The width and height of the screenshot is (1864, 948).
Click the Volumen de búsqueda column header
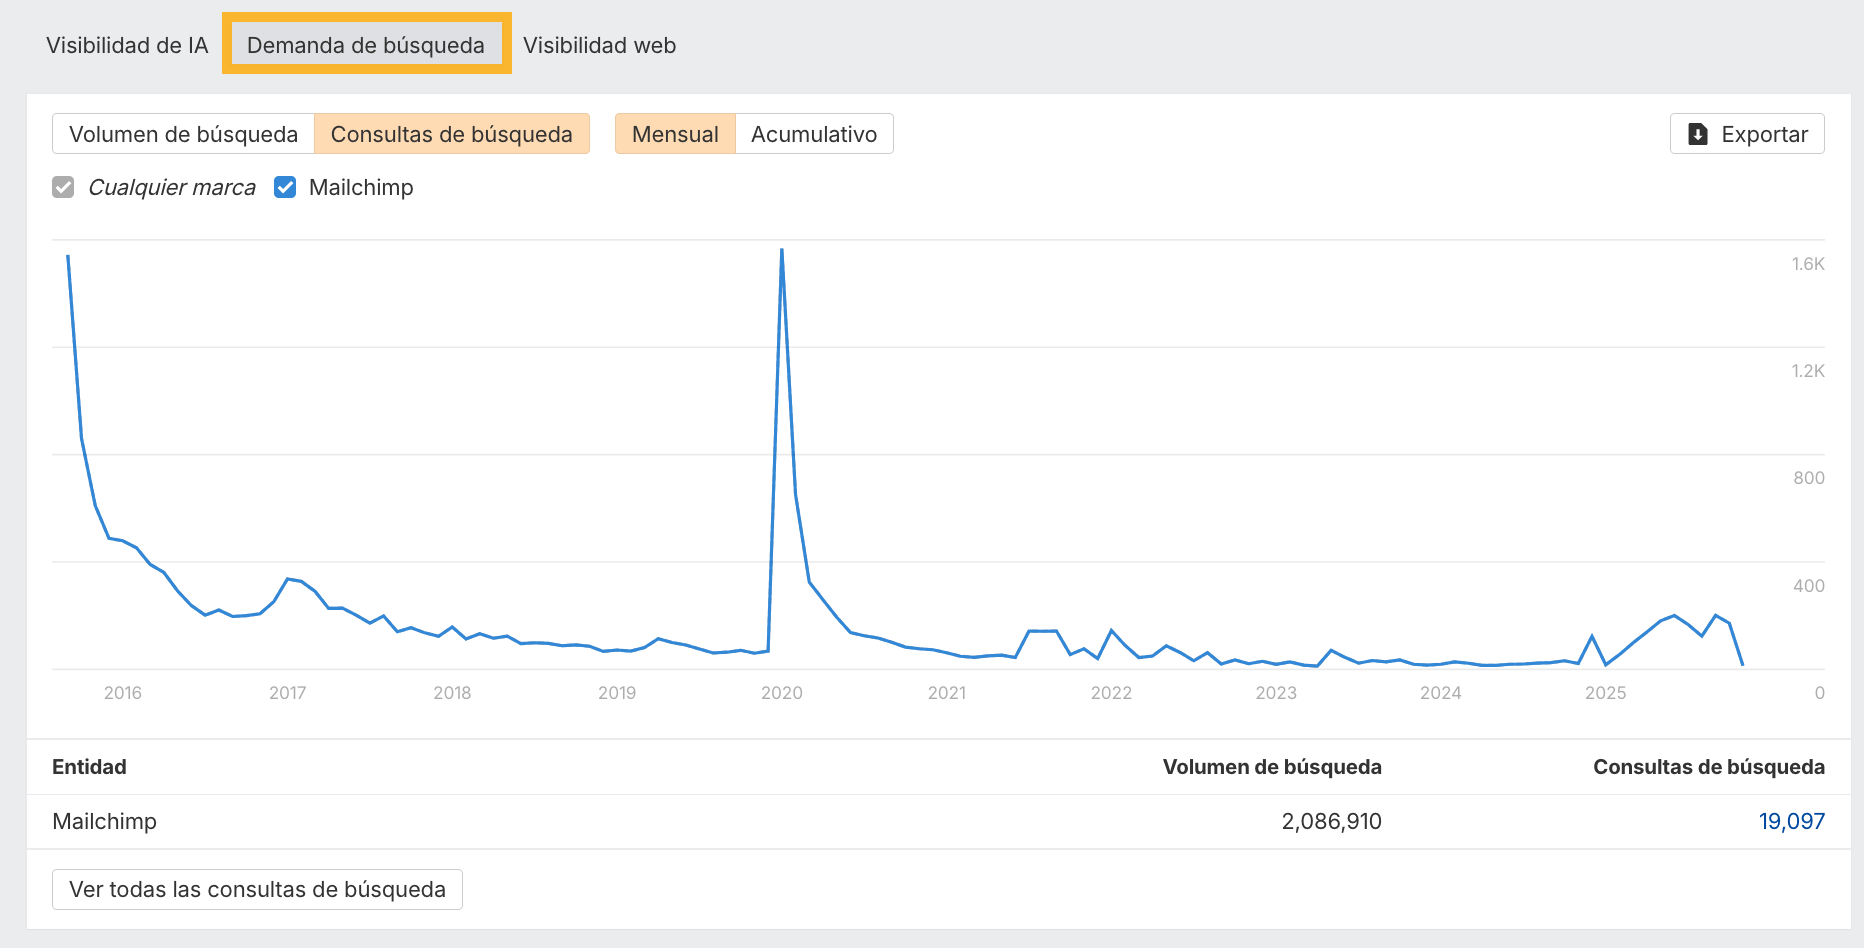pos(1271,767)
